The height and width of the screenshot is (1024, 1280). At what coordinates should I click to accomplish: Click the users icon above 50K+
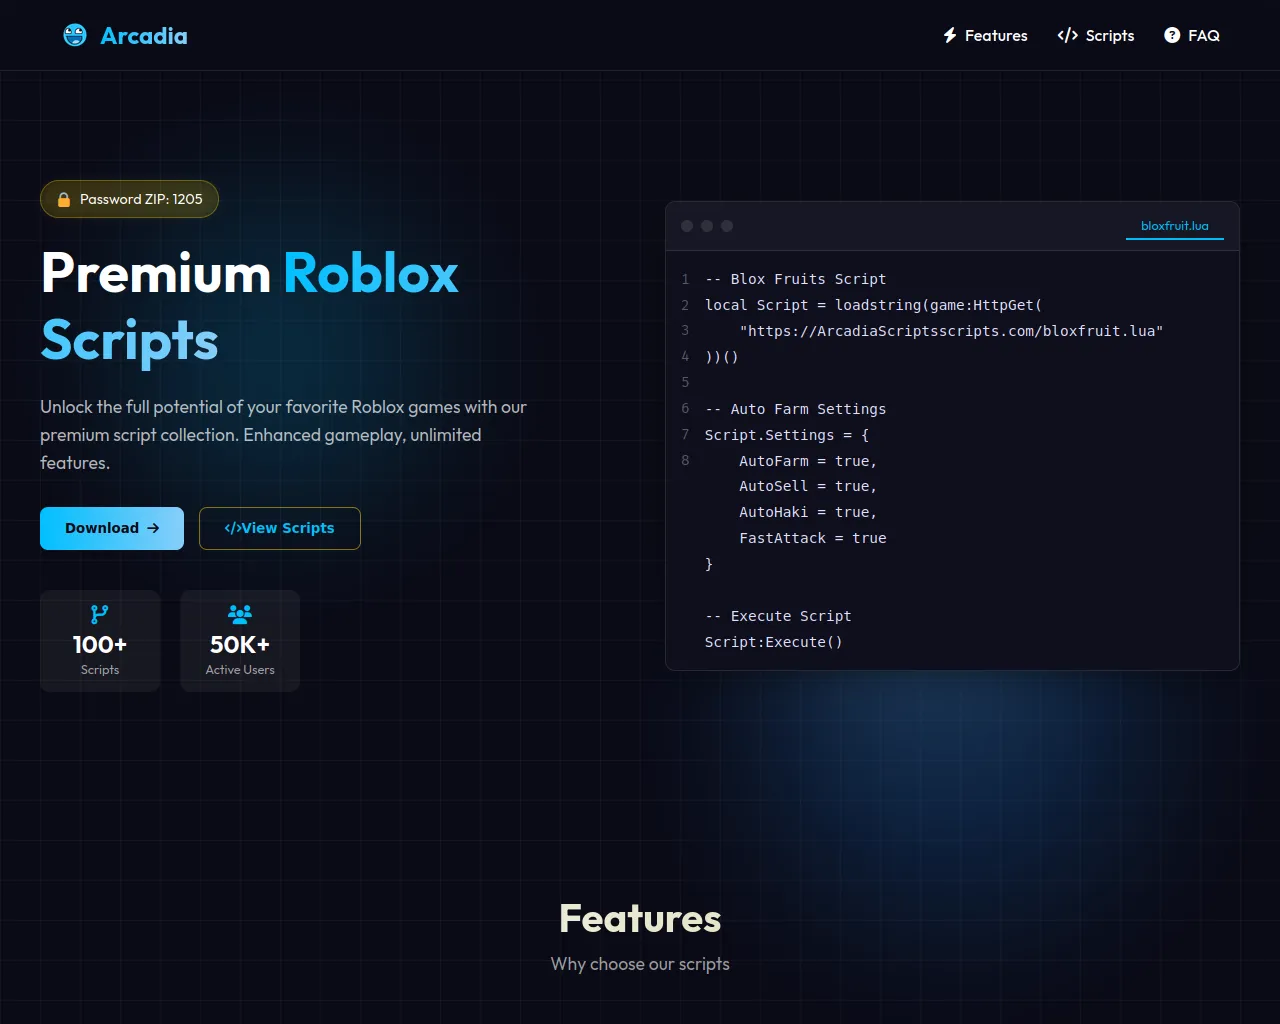[x=240, y=614]
